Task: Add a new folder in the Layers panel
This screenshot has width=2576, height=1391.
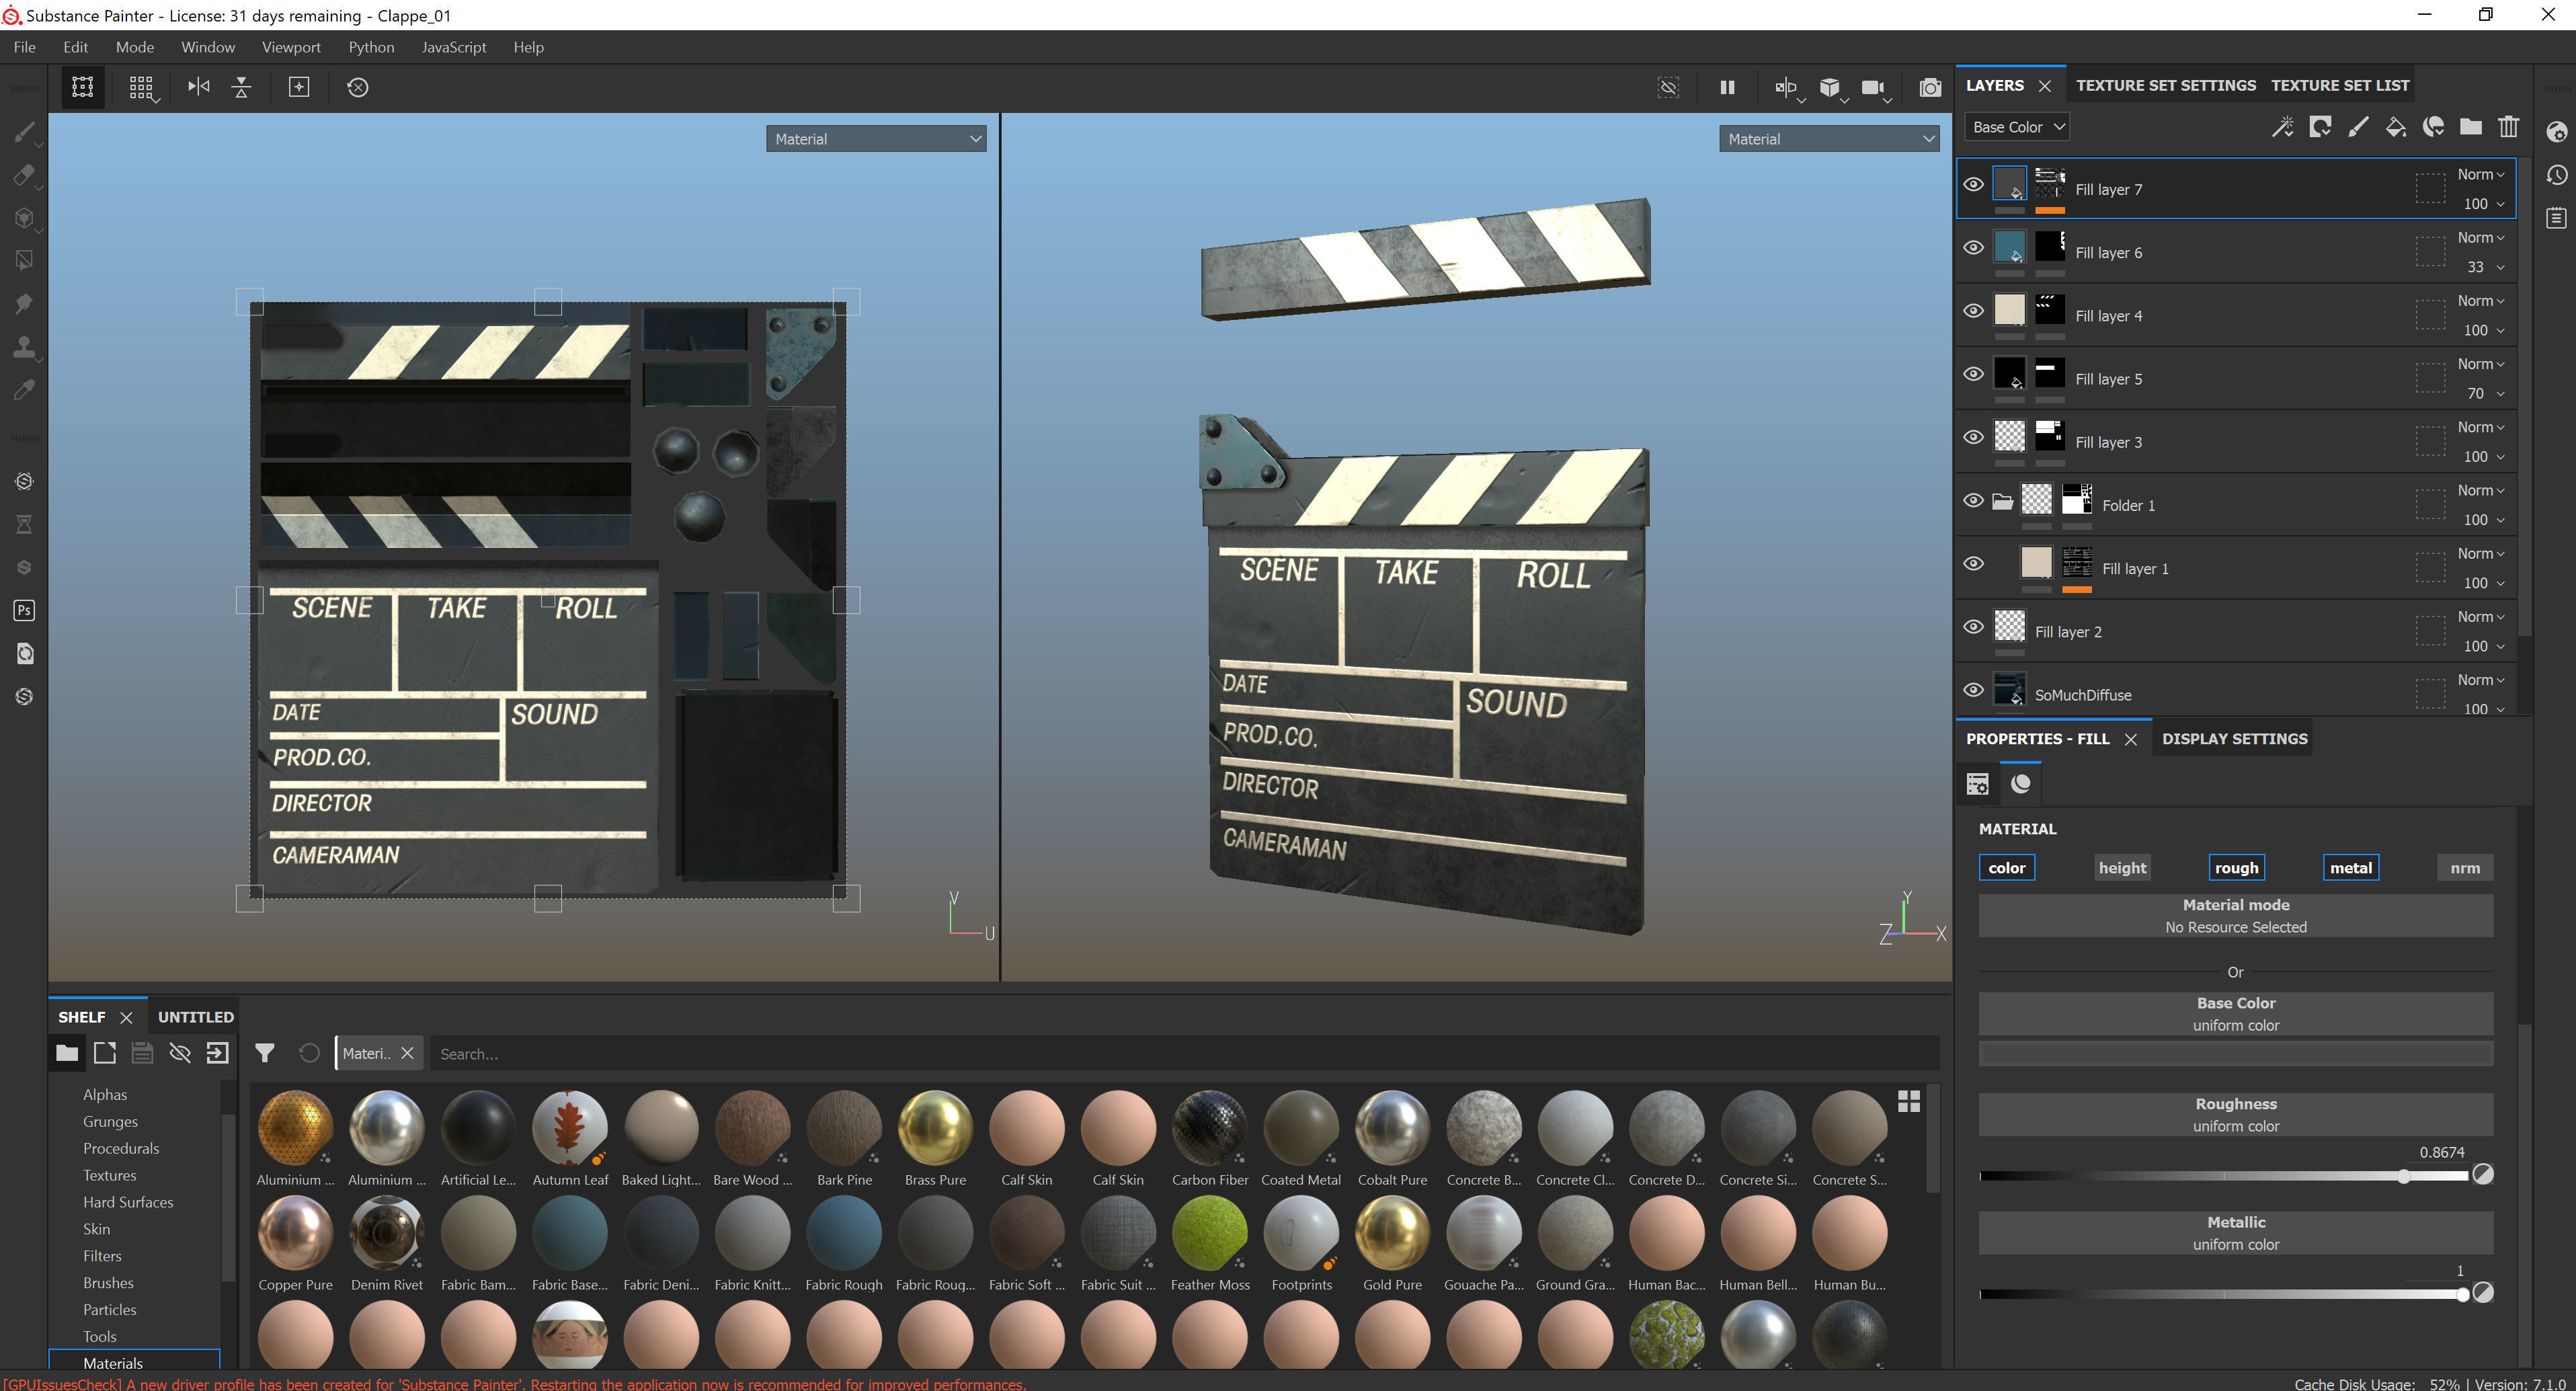Action: (x=2470, y=127)
